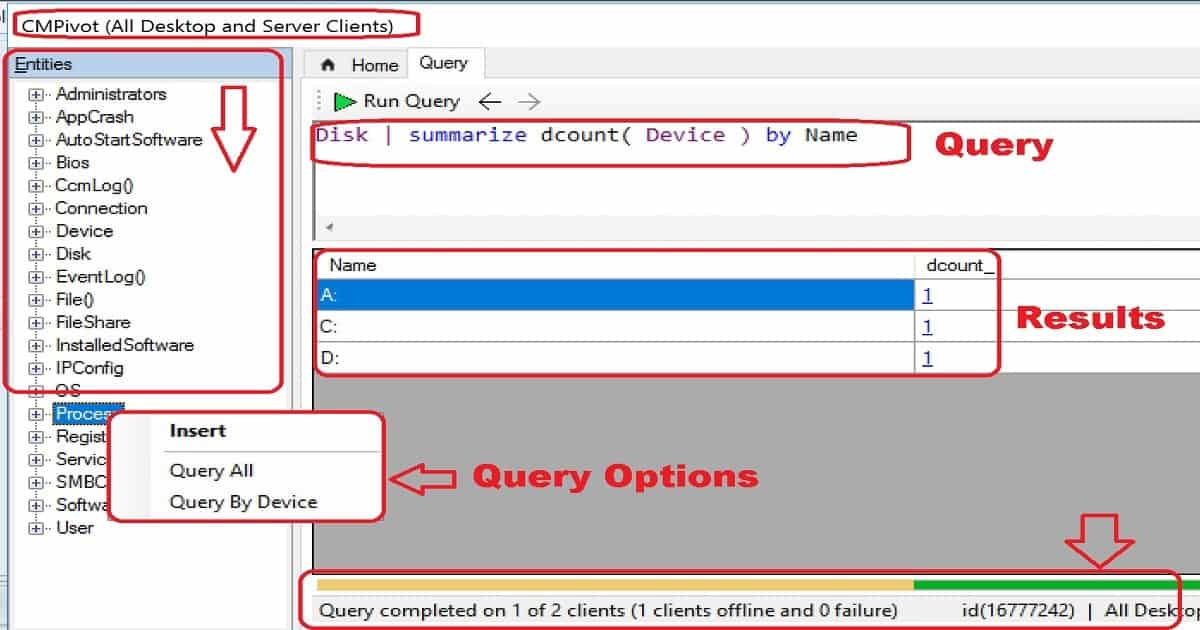The width and height of the screenshot is (1200, 630).
Task: Expand the AppCrash entity node
Action: point(38,117)
